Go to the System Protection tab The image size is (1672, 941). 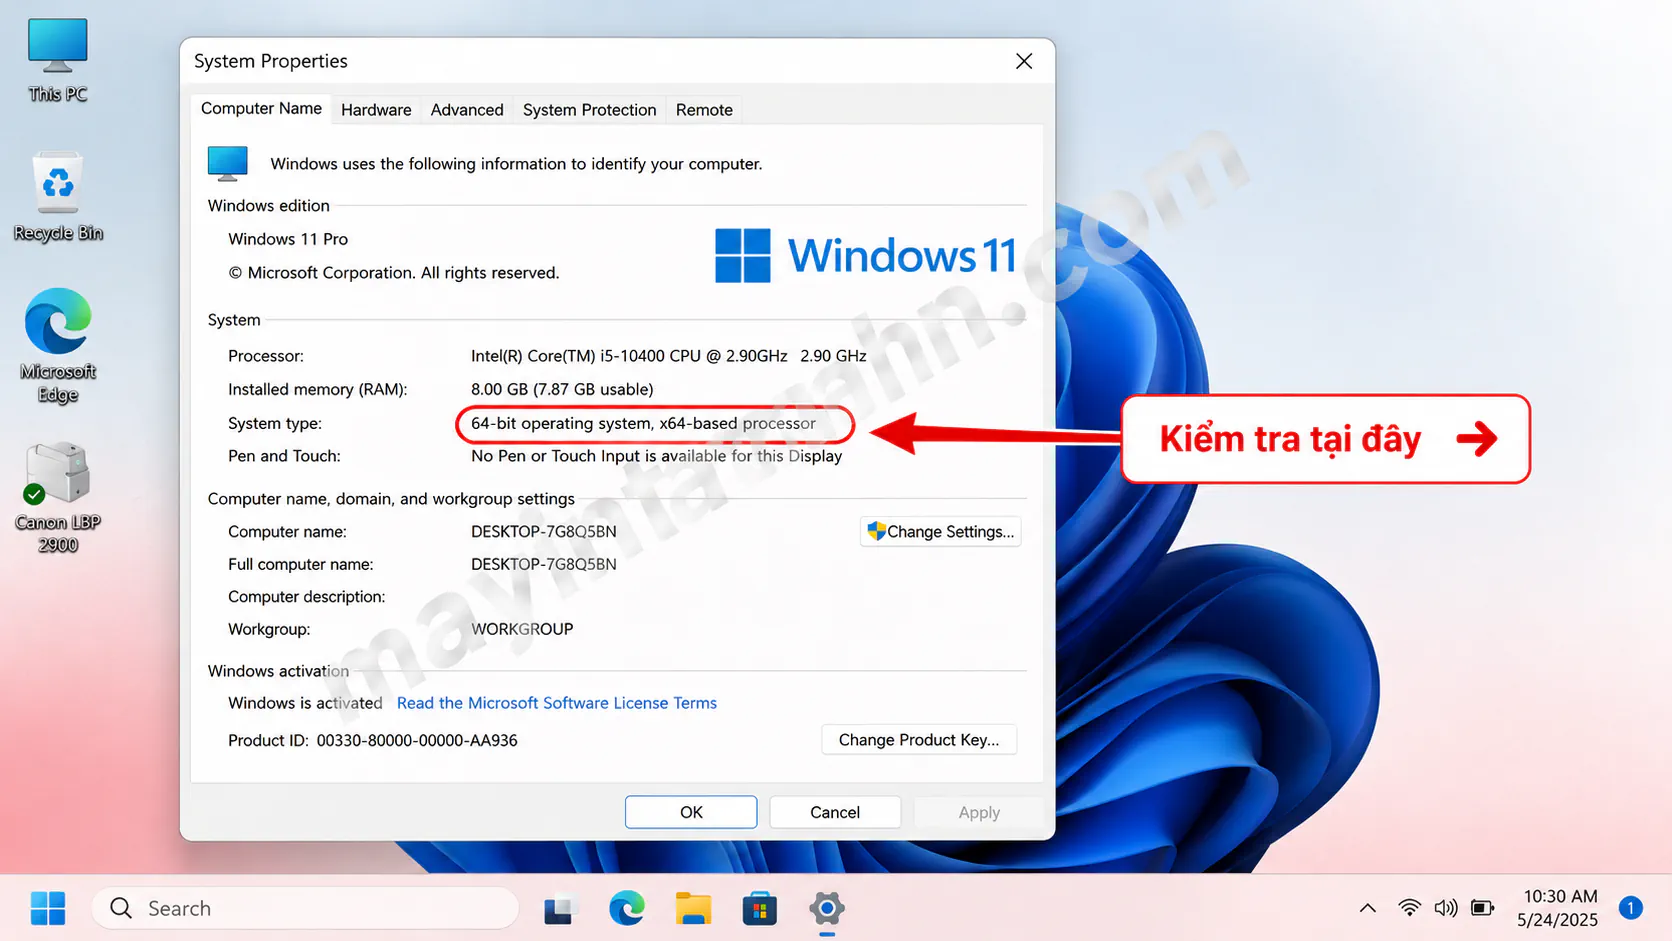(x=590, y=110)
